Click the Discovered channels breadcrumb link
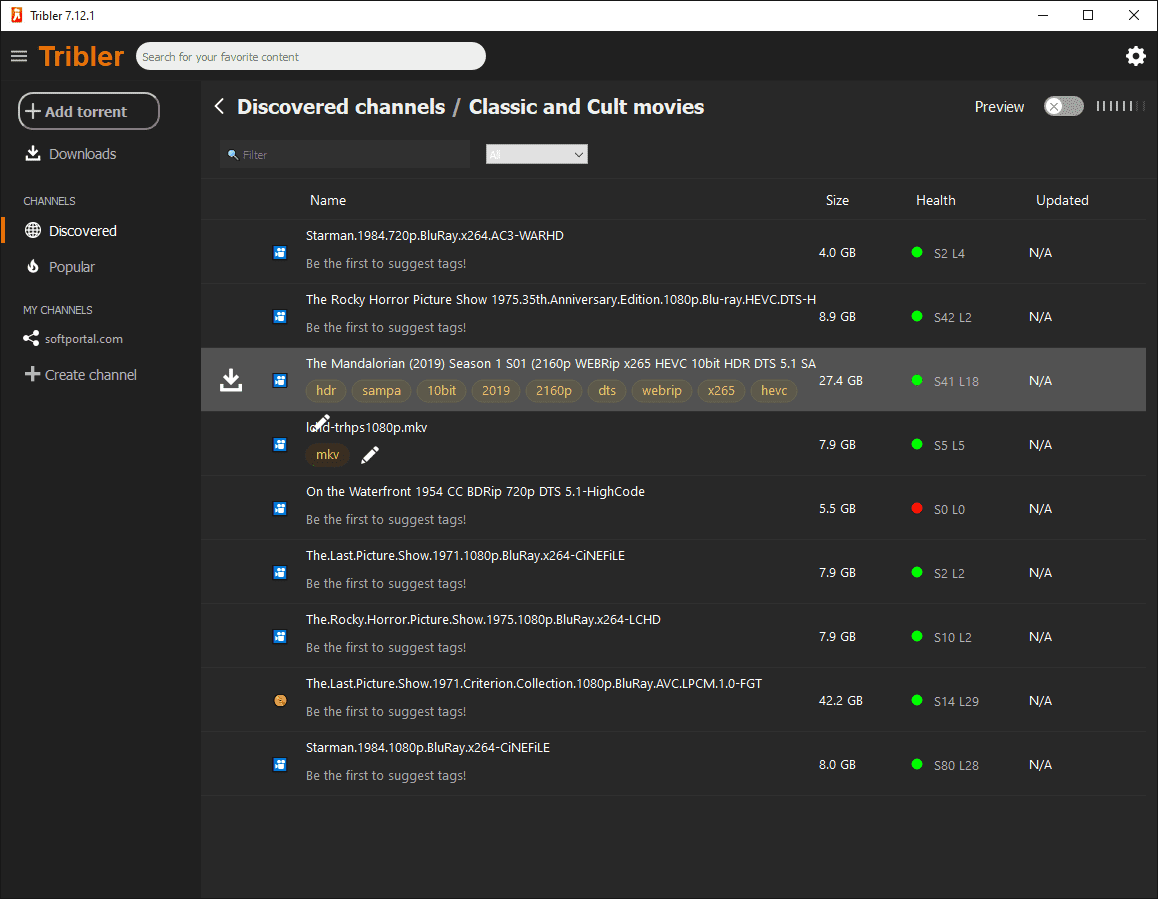This screenshot has height=899, width=1158. pos(341,107)
